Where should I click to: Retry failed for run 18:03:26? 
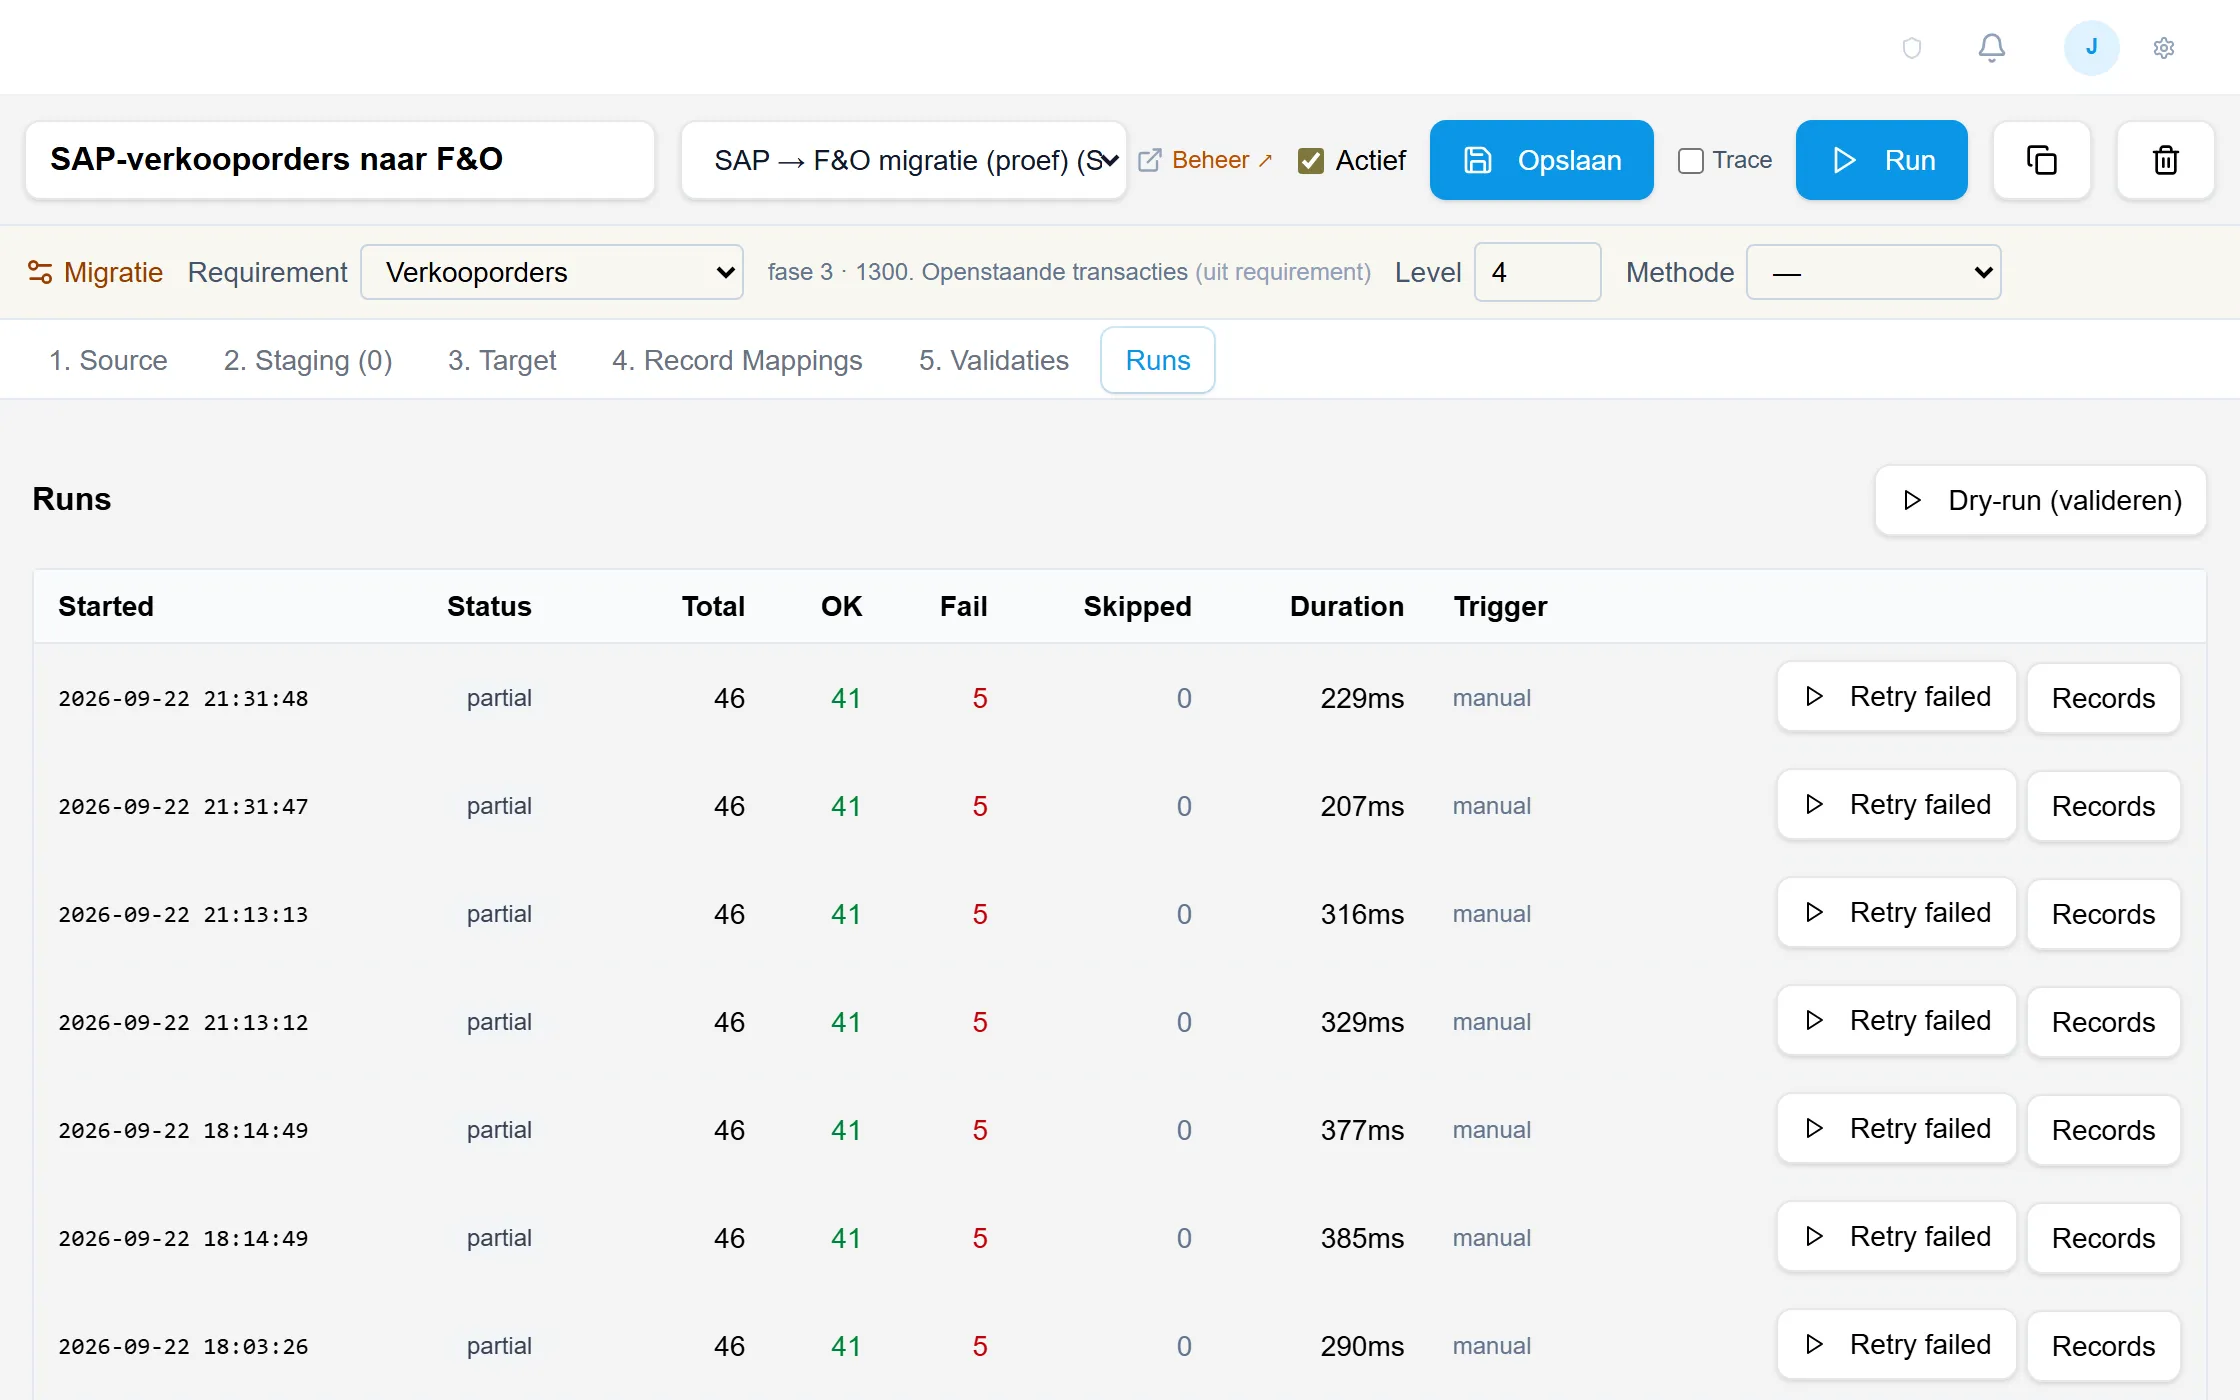[x=1896, y=1345]
